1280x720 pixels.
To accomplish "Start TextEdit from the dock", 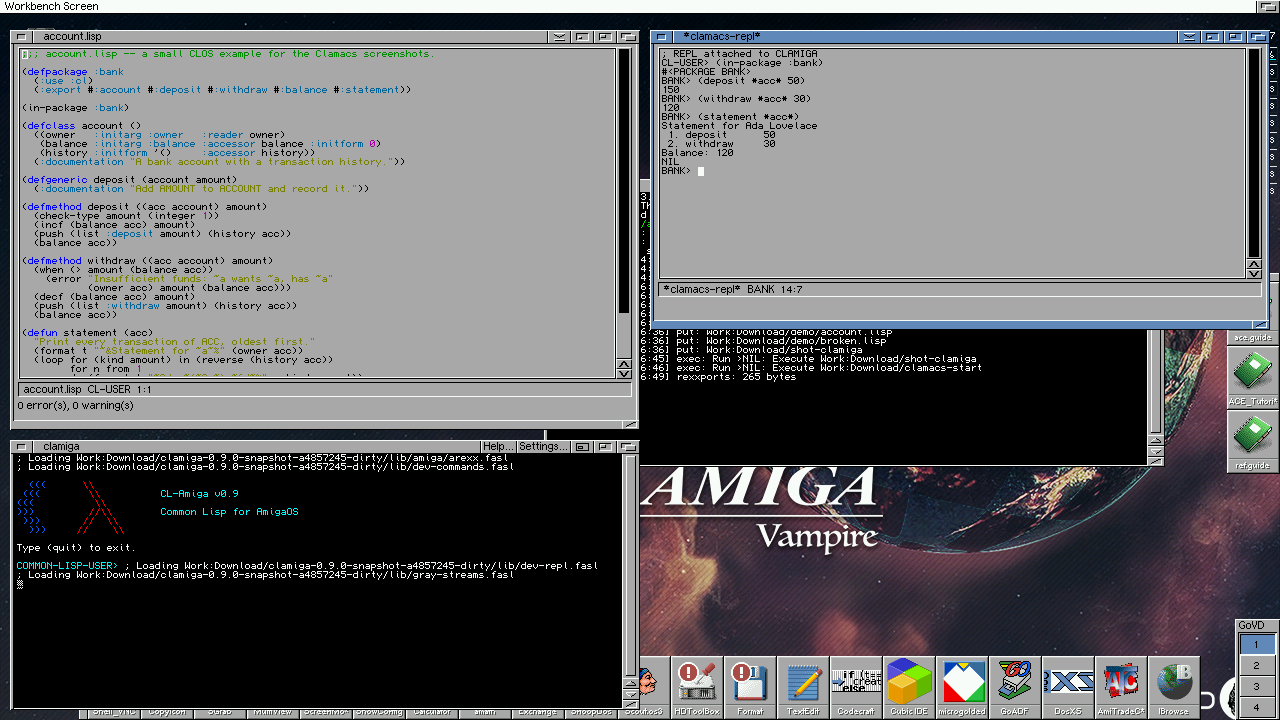I will pos(803,688).
